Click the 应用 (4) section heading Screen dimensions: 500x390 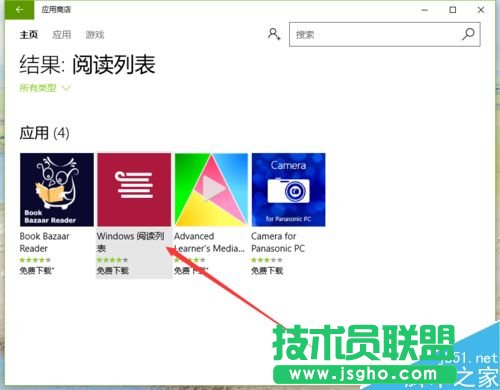44,133
